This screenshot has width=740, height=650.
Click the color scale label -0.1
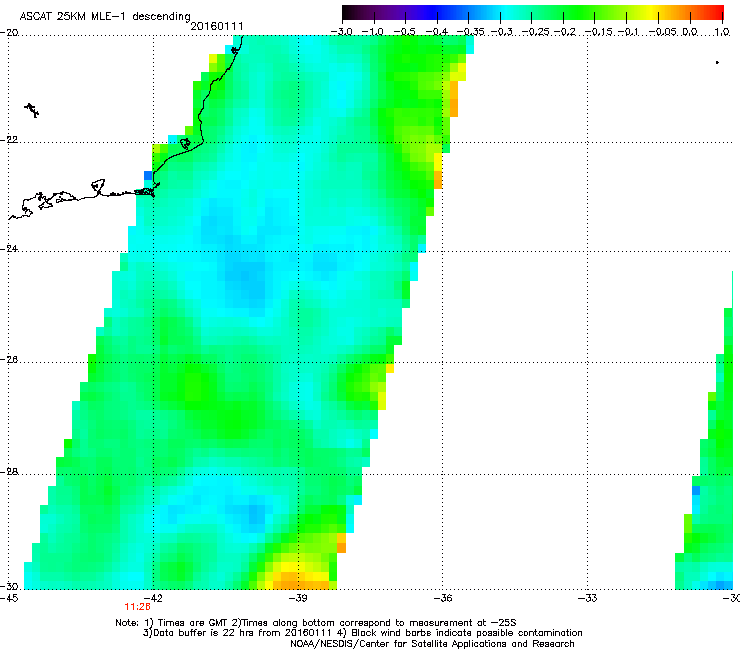(x=628, y=32)
